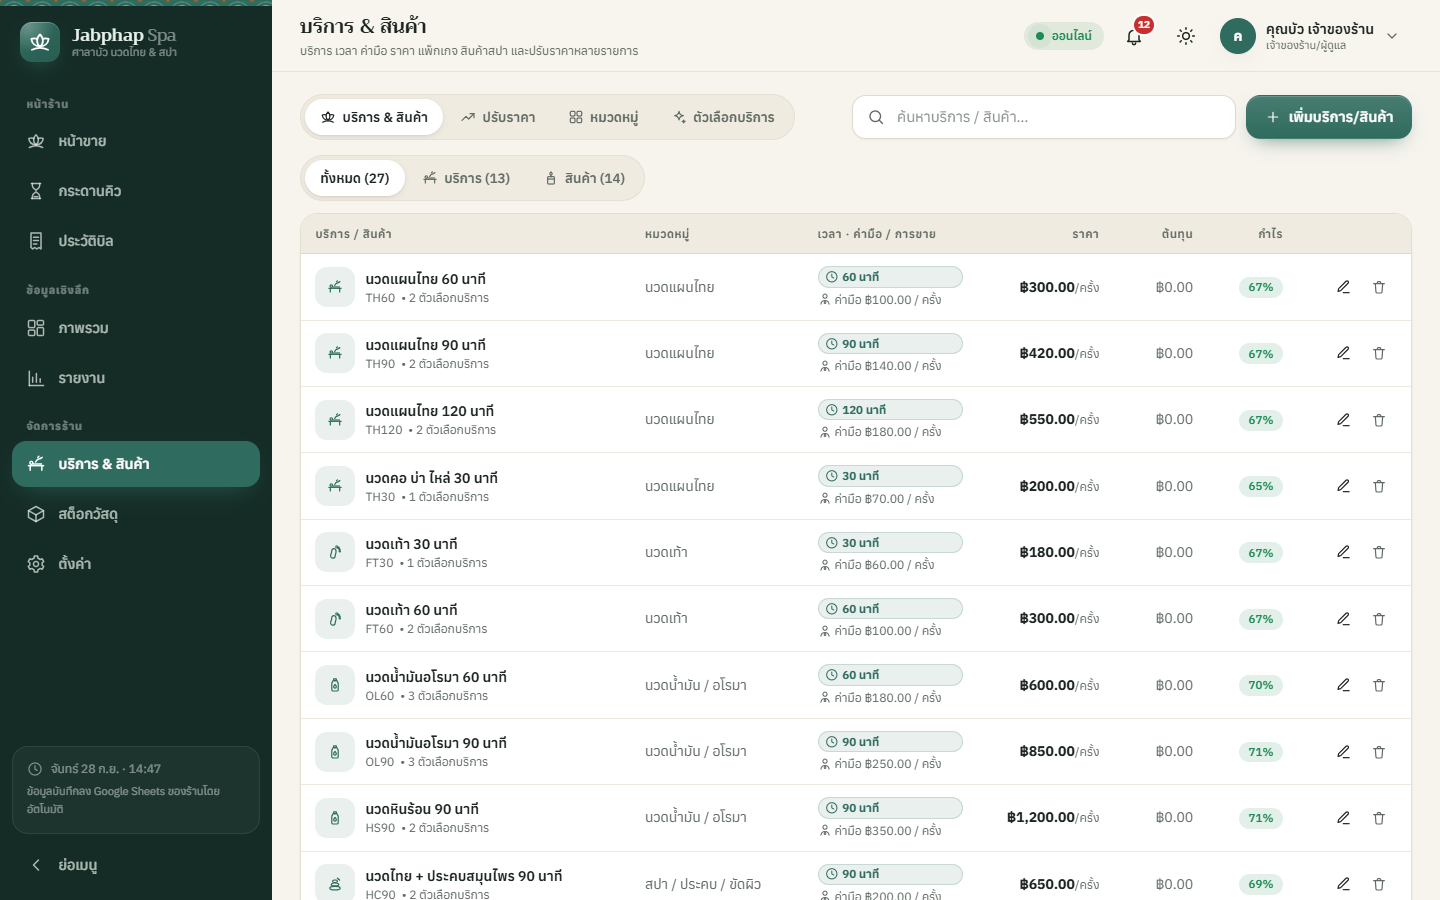Screen dimensions: 1440x900
Task: Open ประวัติบิล bill history
Action: (x=136, y=241)
